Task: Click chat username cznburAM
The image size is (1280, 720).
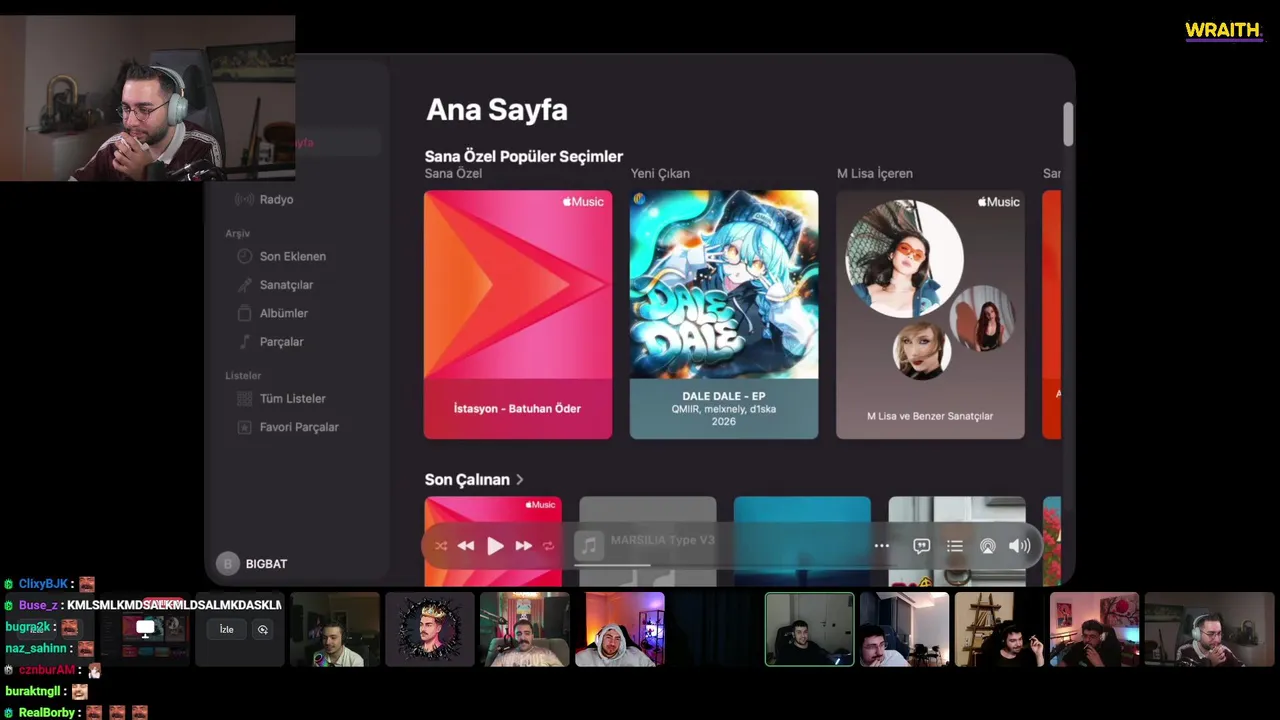Action: (x=46, y=670)
